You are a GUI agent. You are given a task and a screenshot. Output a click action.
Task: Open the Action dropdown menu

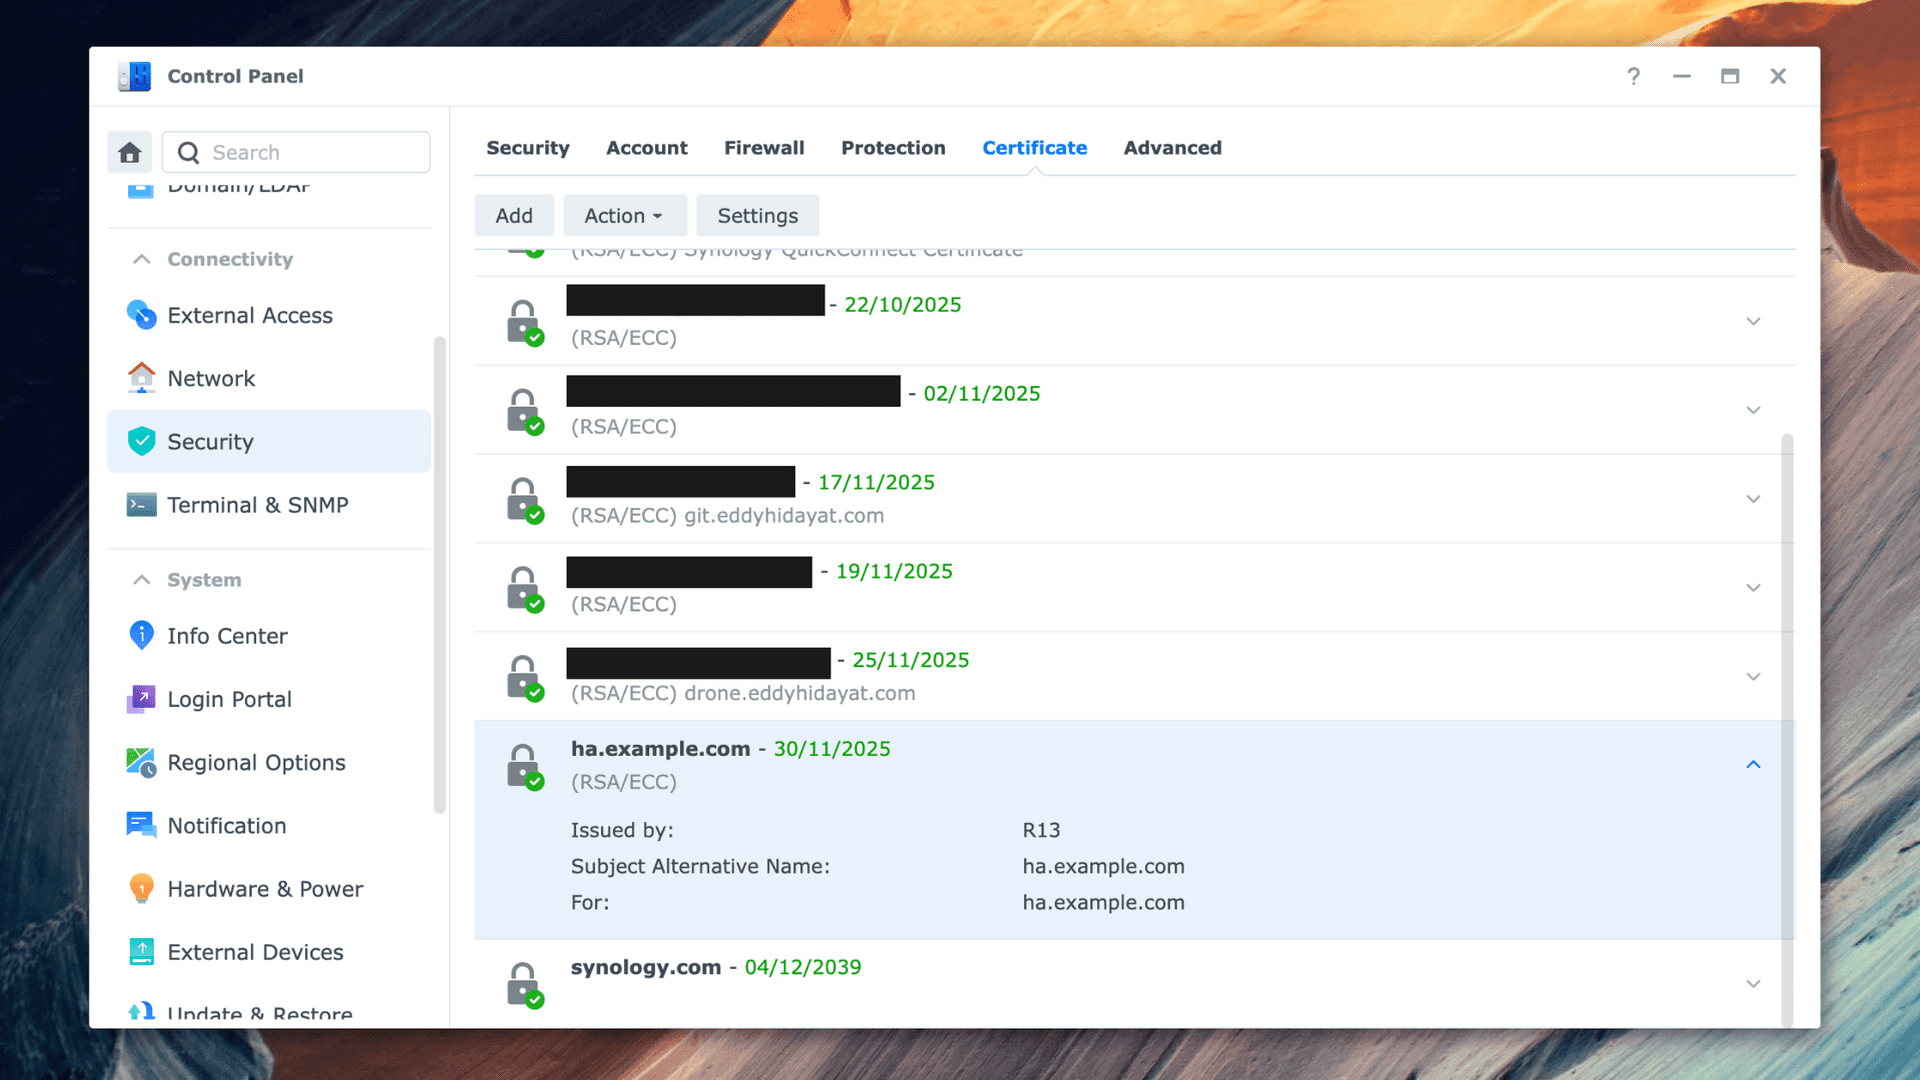click(x=624, y=216)
